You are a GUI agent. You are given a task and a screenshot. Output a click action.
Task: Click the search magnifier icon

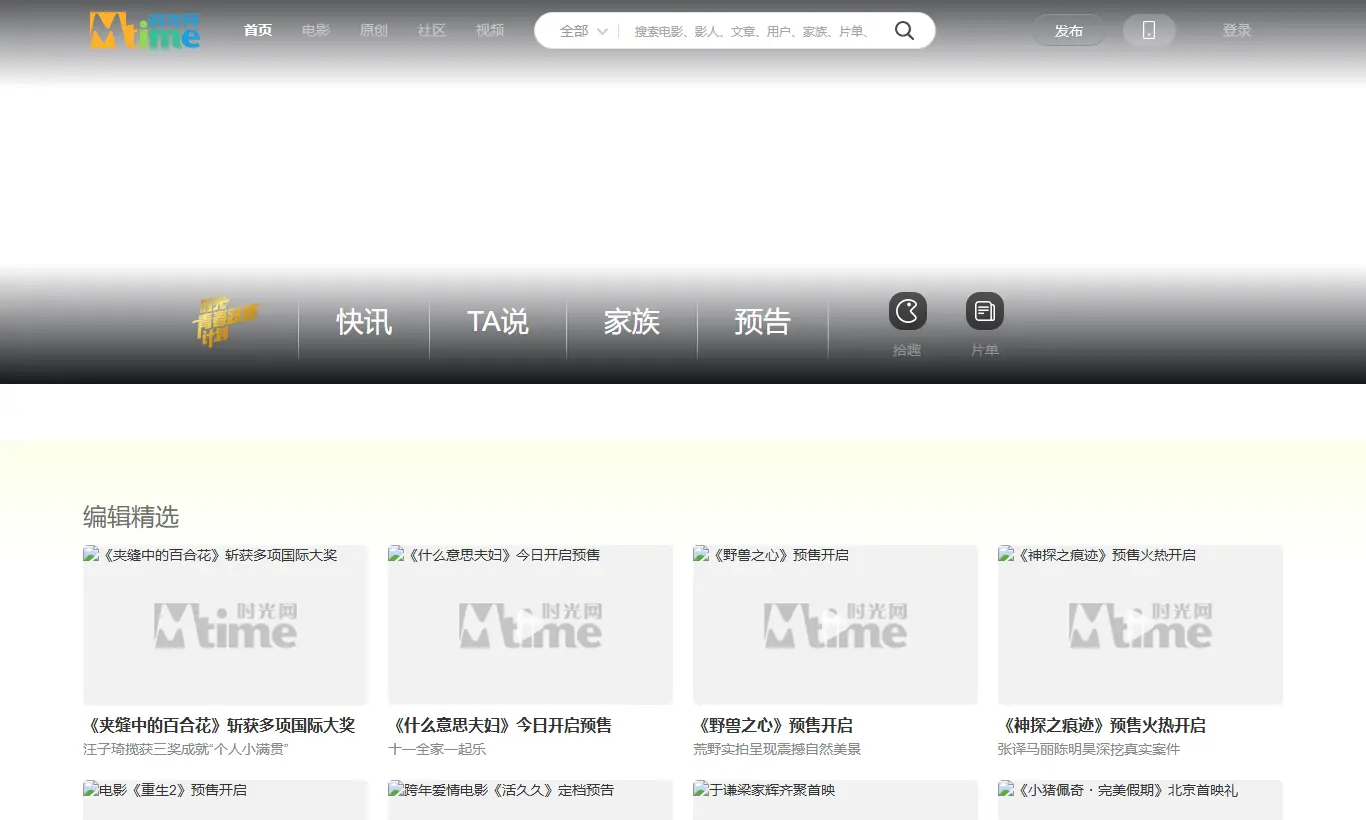(904, 31)
